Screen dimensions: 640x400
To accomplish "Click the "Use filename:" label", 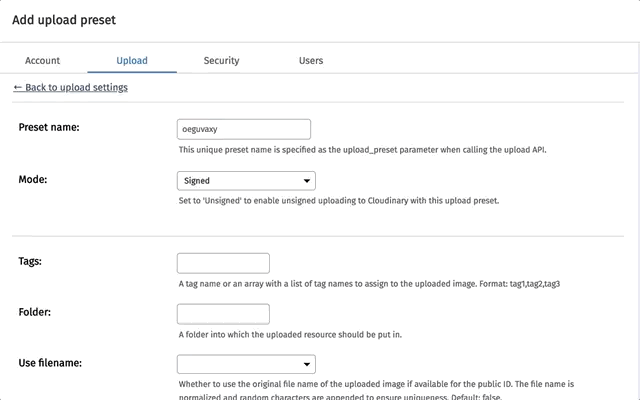I will 50,363.
